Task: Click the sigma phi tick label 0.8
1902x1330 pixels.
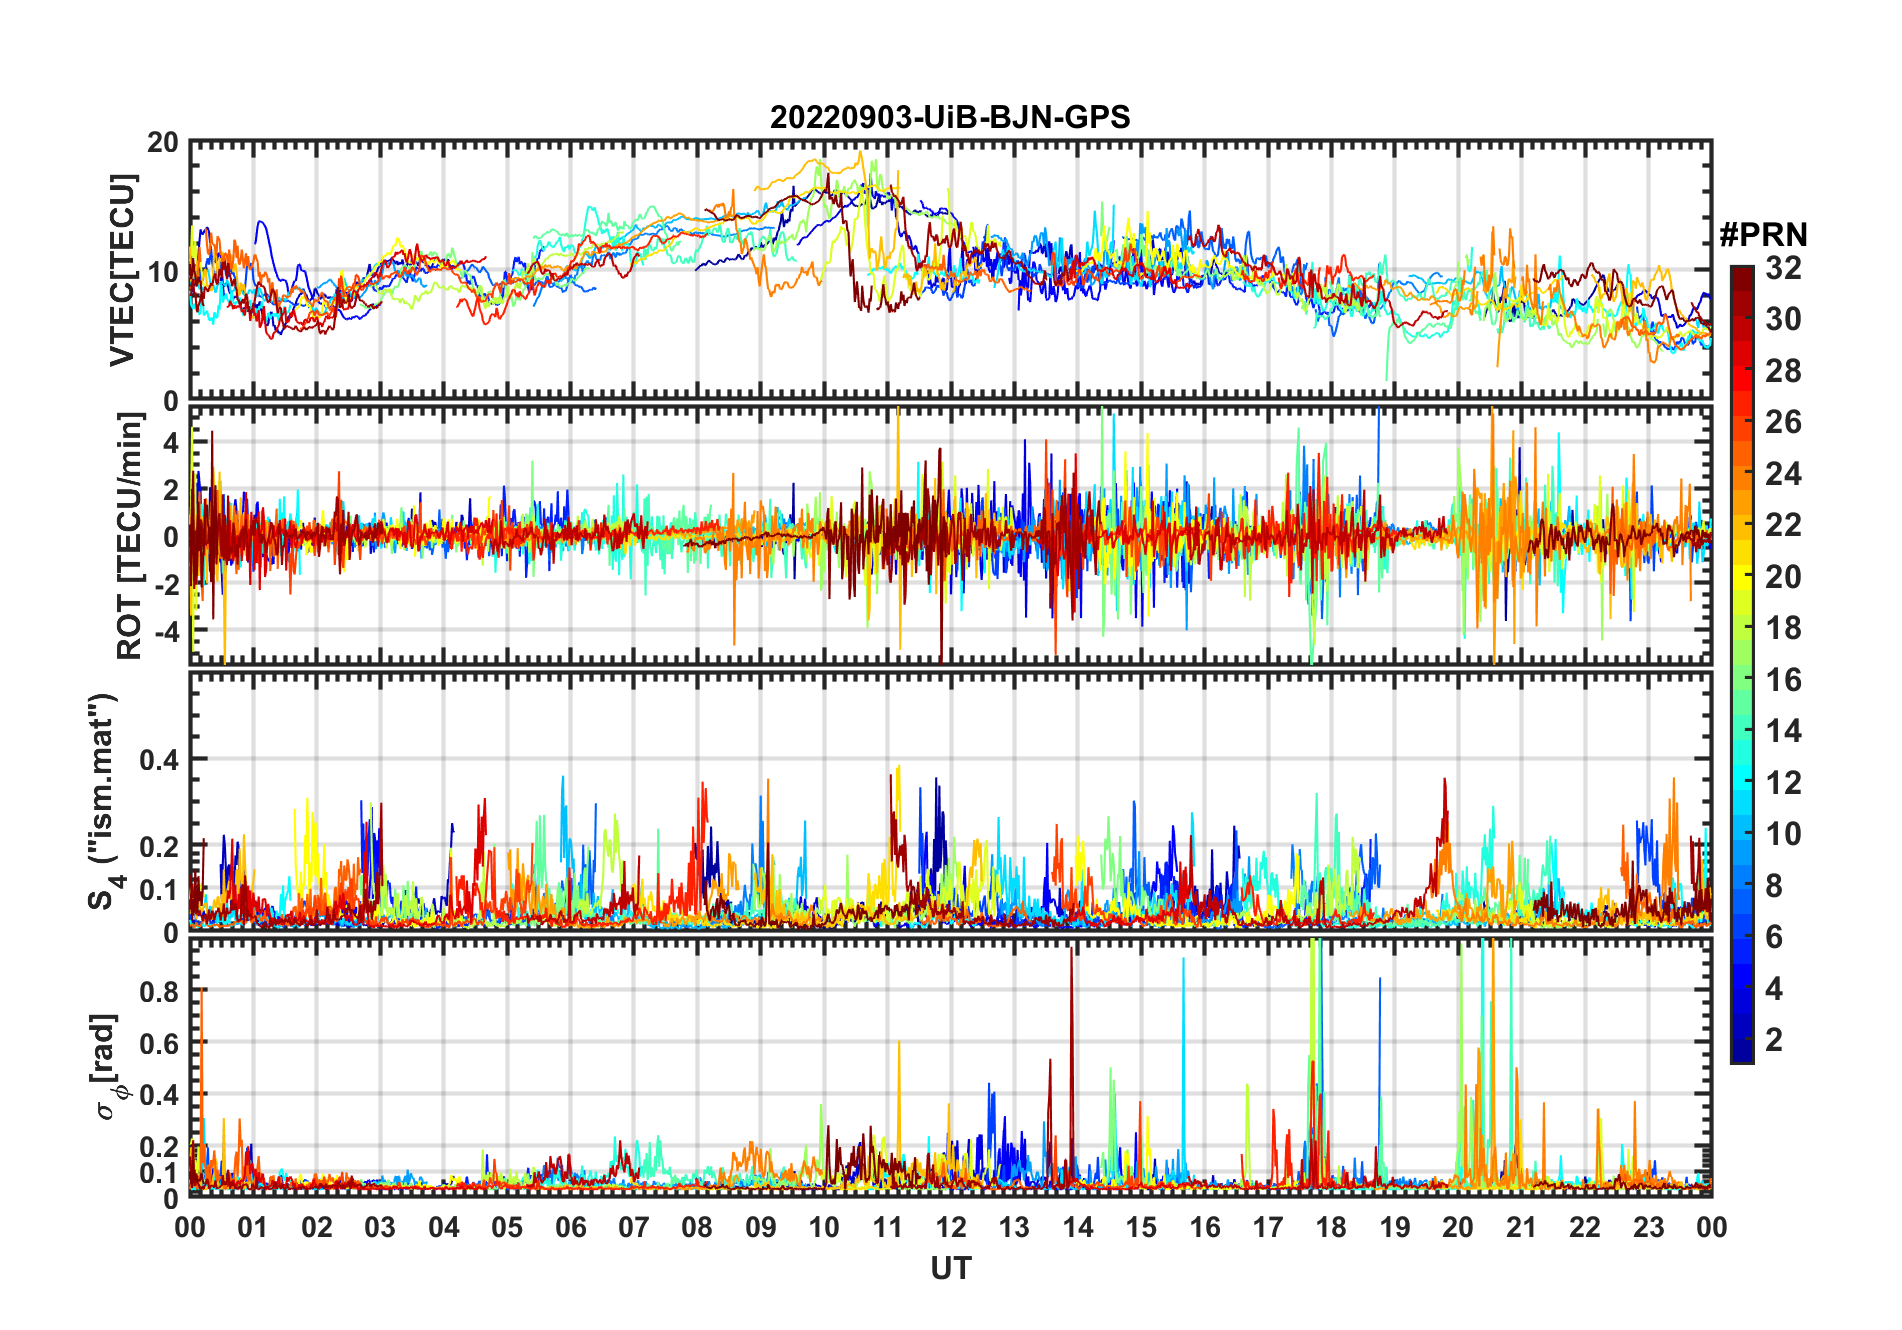Action: tap(159, 992)
